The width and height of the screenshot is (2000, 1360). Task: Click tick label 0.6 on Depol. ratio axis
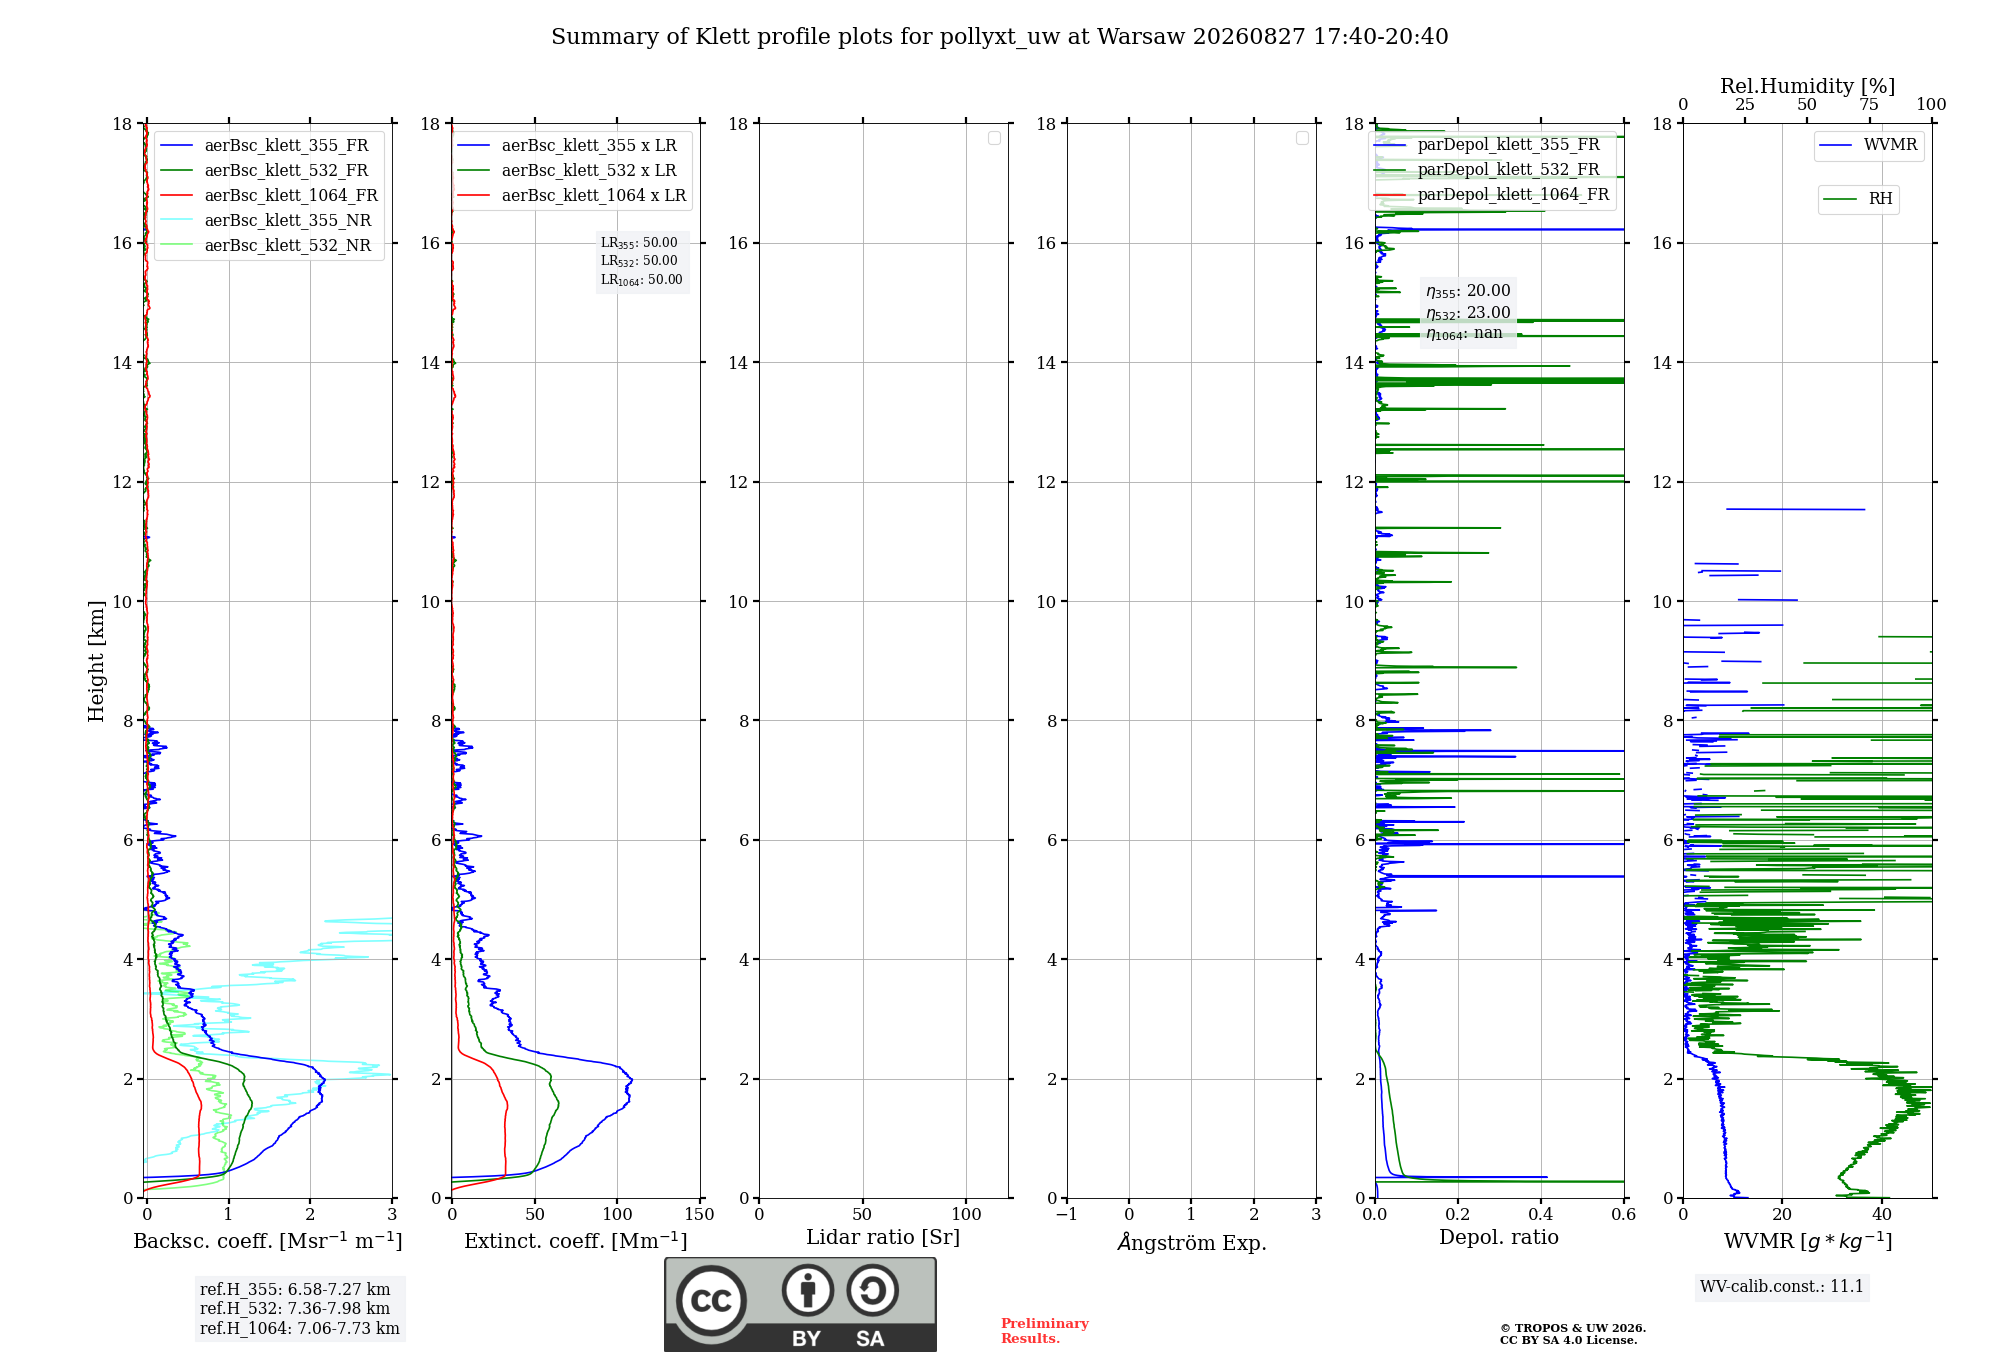pyautogui.click(x=1624, y=1215)
